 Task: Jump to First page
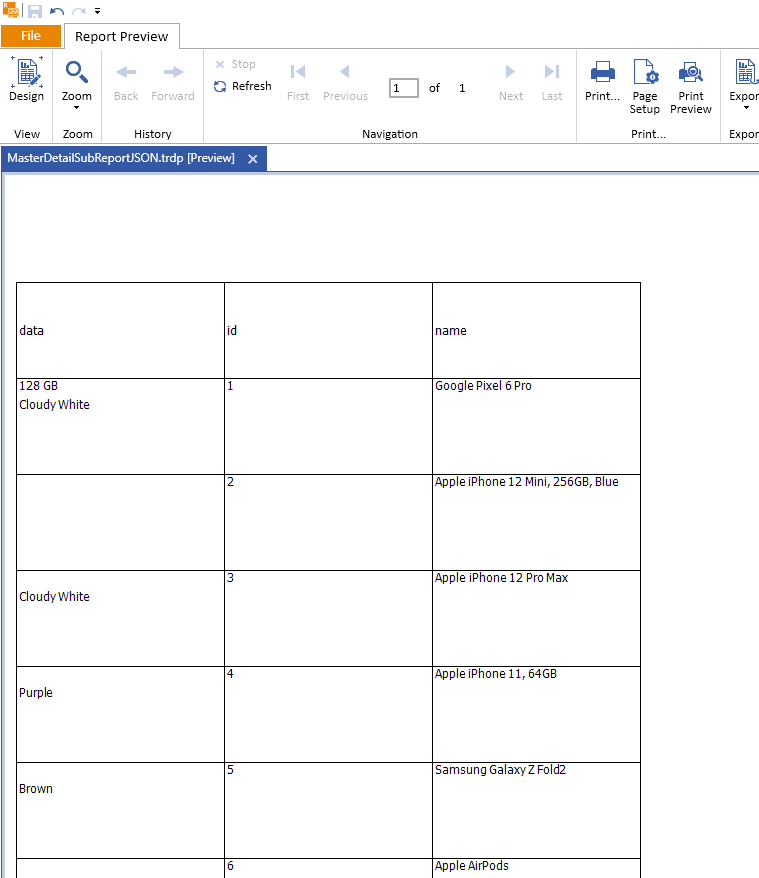298,82
